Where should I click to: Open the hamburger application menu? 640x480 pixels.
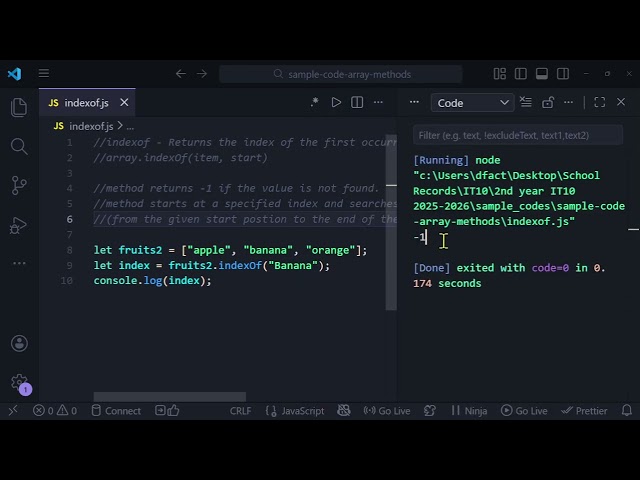44,73
